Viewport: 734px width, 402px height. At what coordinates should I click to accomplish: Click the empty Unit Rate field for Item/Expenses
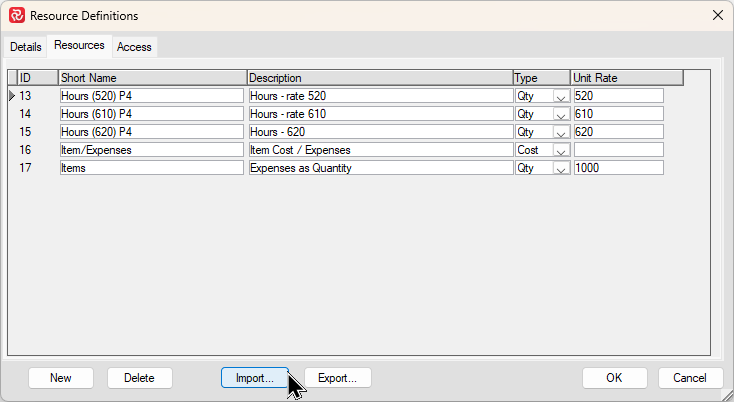pos(618,150)
